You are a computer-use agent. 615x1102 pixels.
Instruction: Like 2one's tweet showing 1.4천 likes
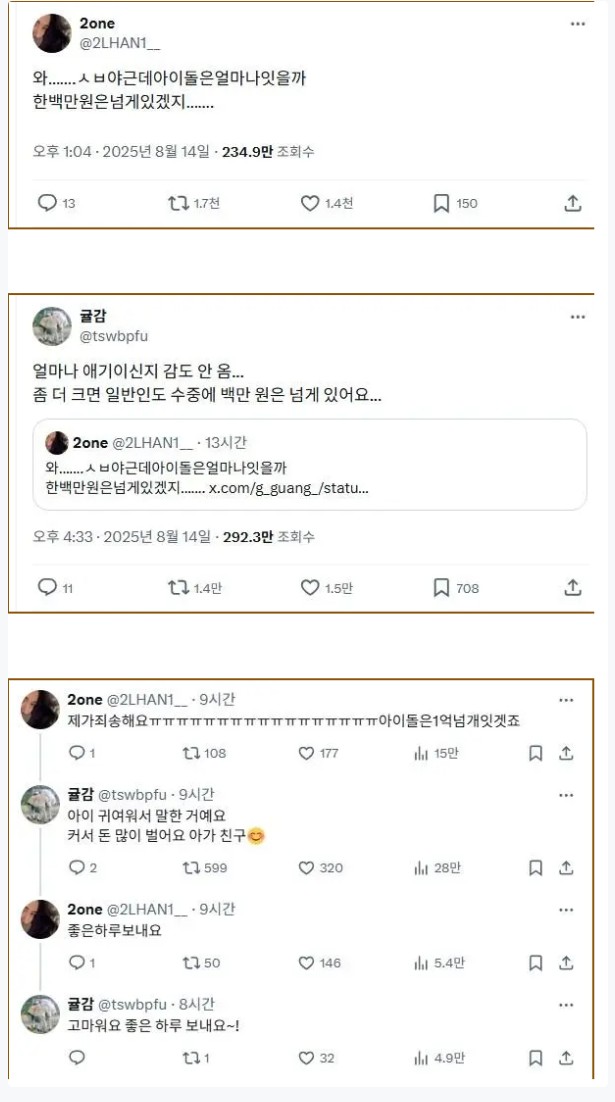(x=310, y=203)
